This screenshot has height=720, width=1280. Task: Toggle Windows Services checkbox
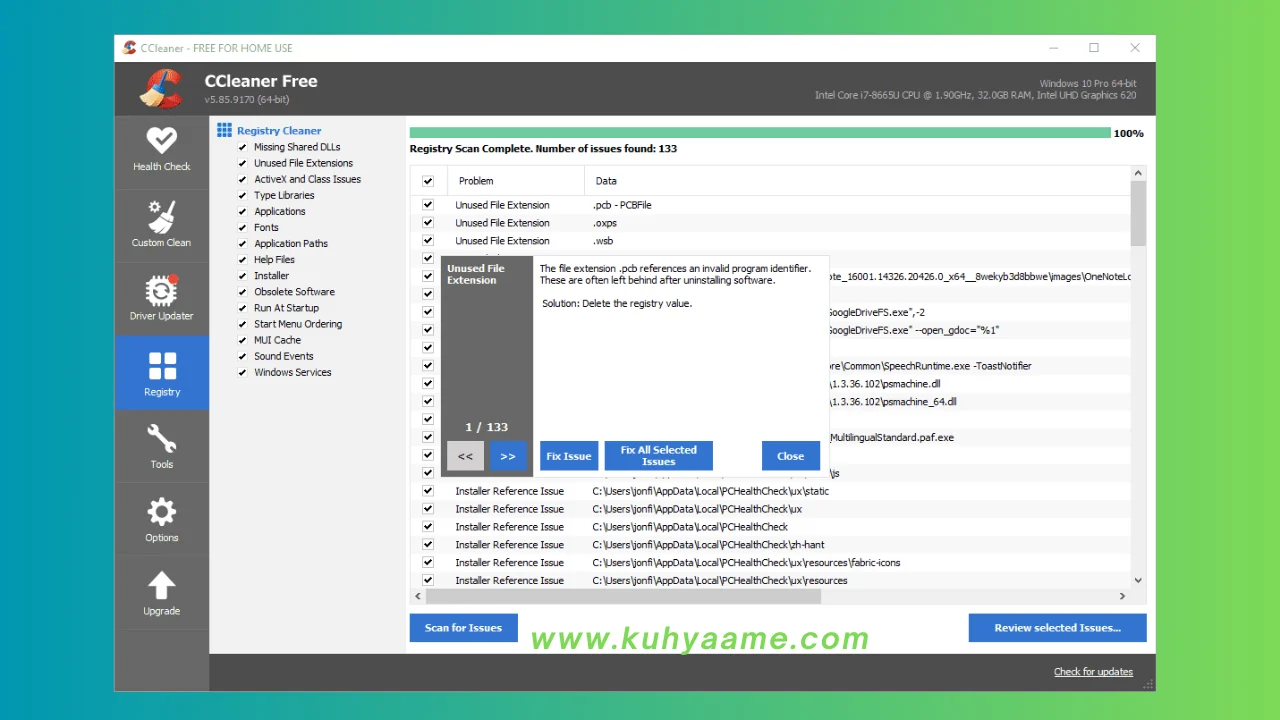242,372
